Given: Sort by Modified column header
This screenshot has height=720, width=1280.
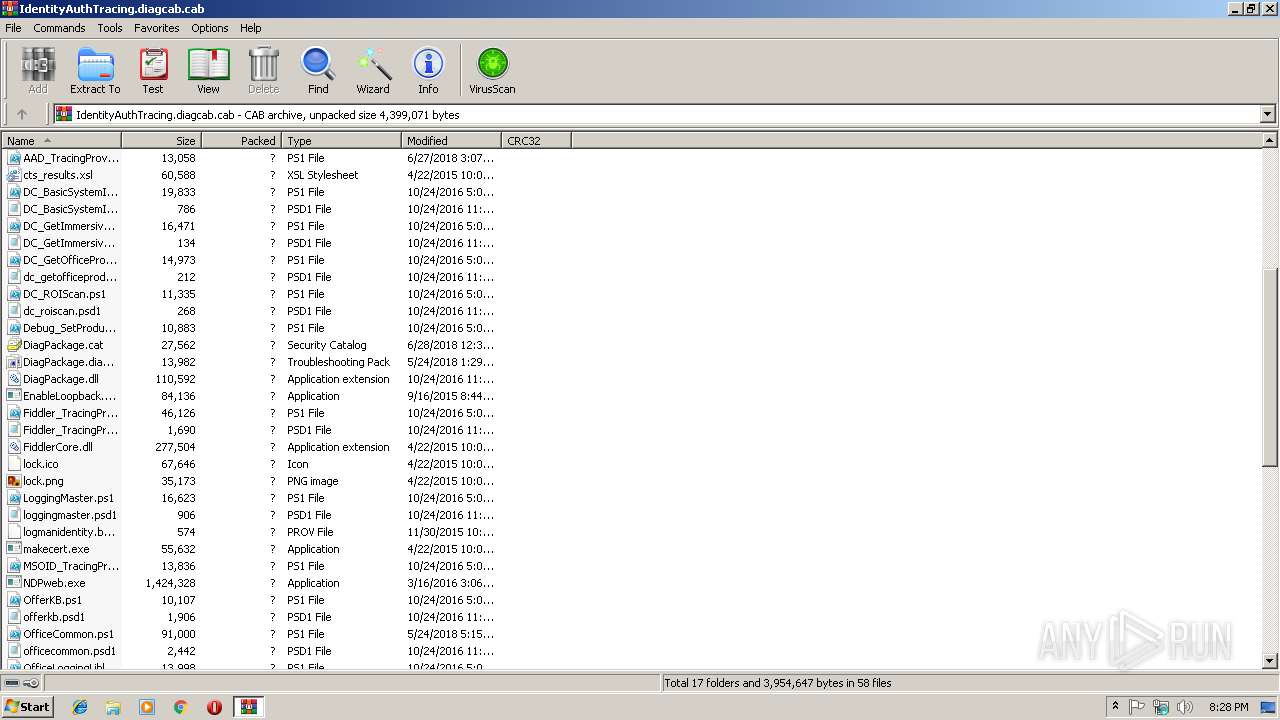Looking at the screenshot, I should [451, 141].
